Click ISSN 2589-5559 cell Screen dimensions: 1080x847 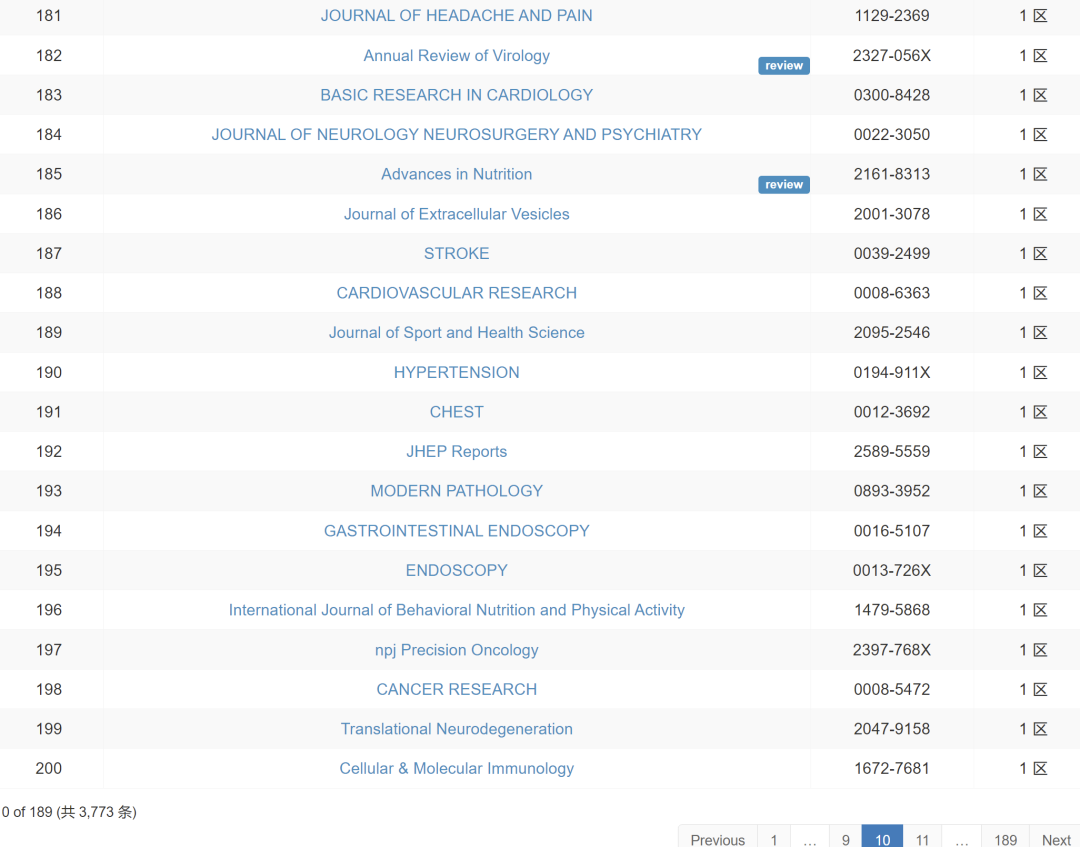pos(891,452)
